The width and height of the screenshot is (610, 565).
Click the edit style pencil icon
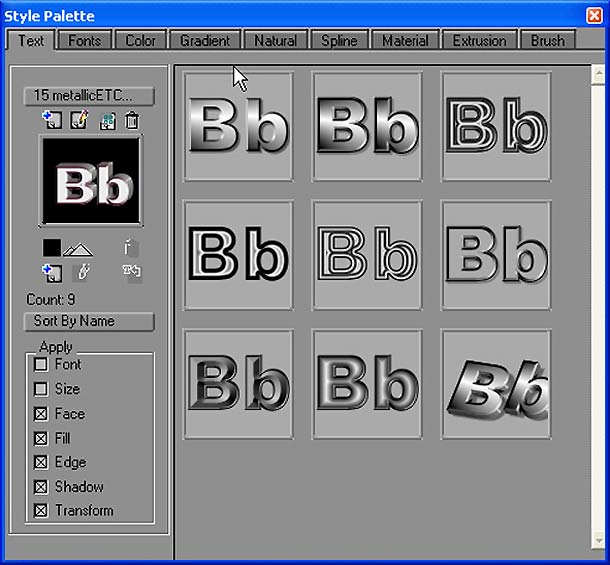tap(79, 121)
